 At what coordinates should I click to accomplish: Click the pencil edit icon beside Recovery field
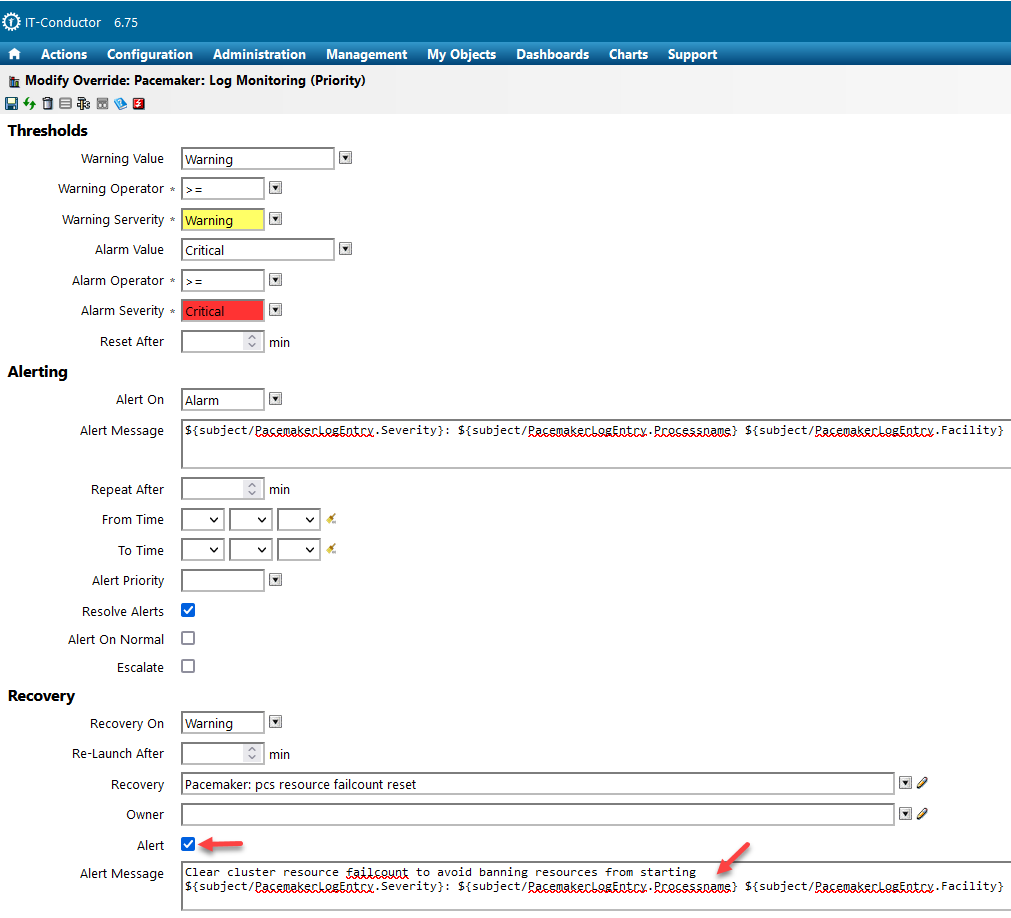coord(922,784)
